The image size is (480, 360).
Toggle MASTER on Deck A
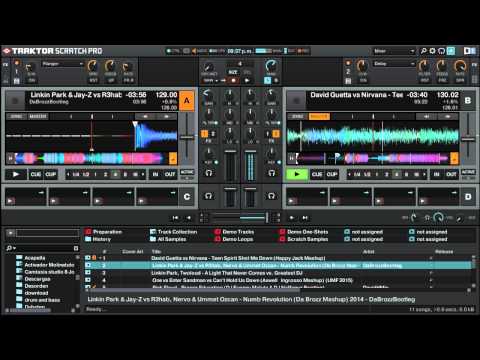pos(38,116)
